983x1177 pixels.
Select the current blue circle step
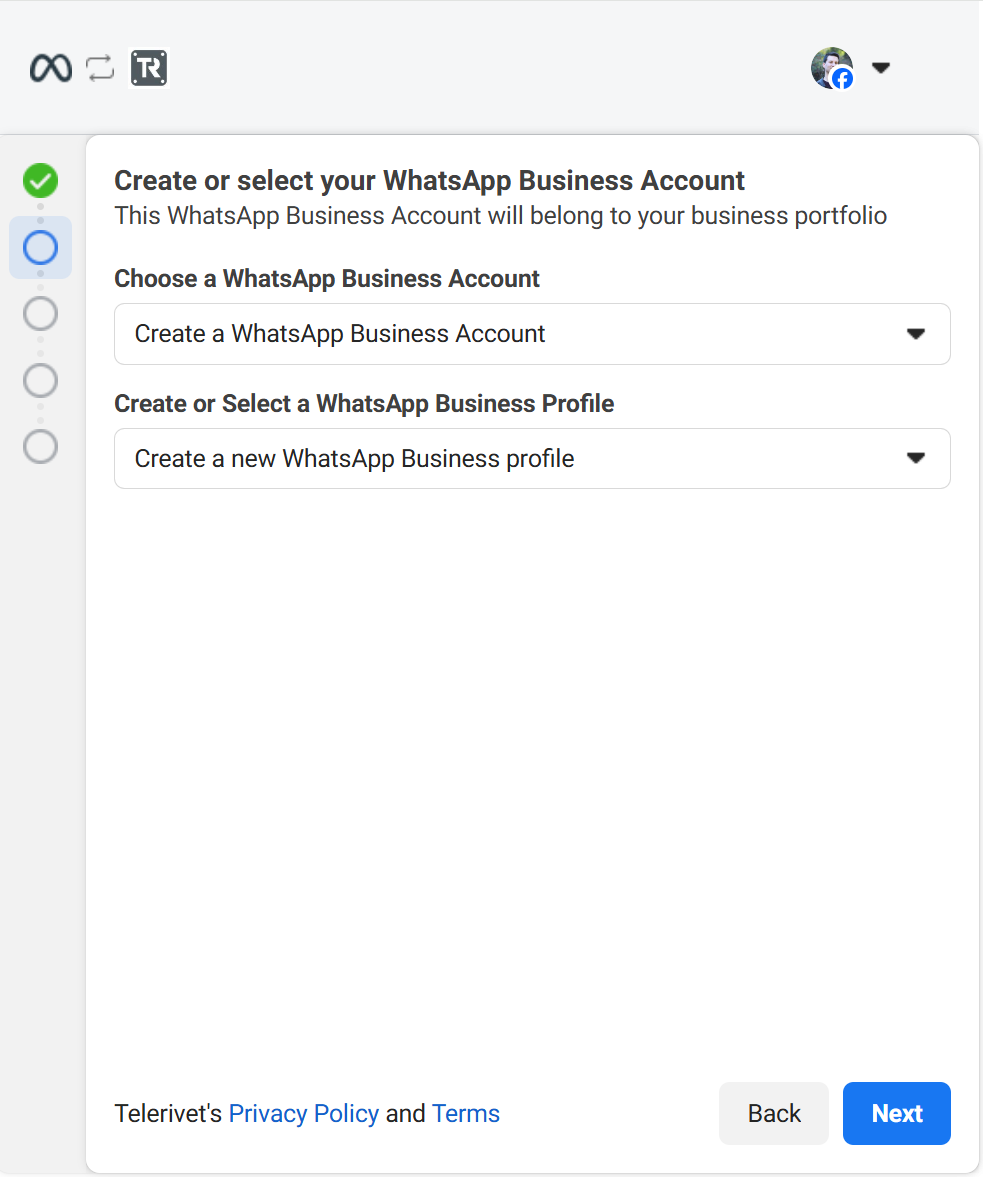pos(41,248)
